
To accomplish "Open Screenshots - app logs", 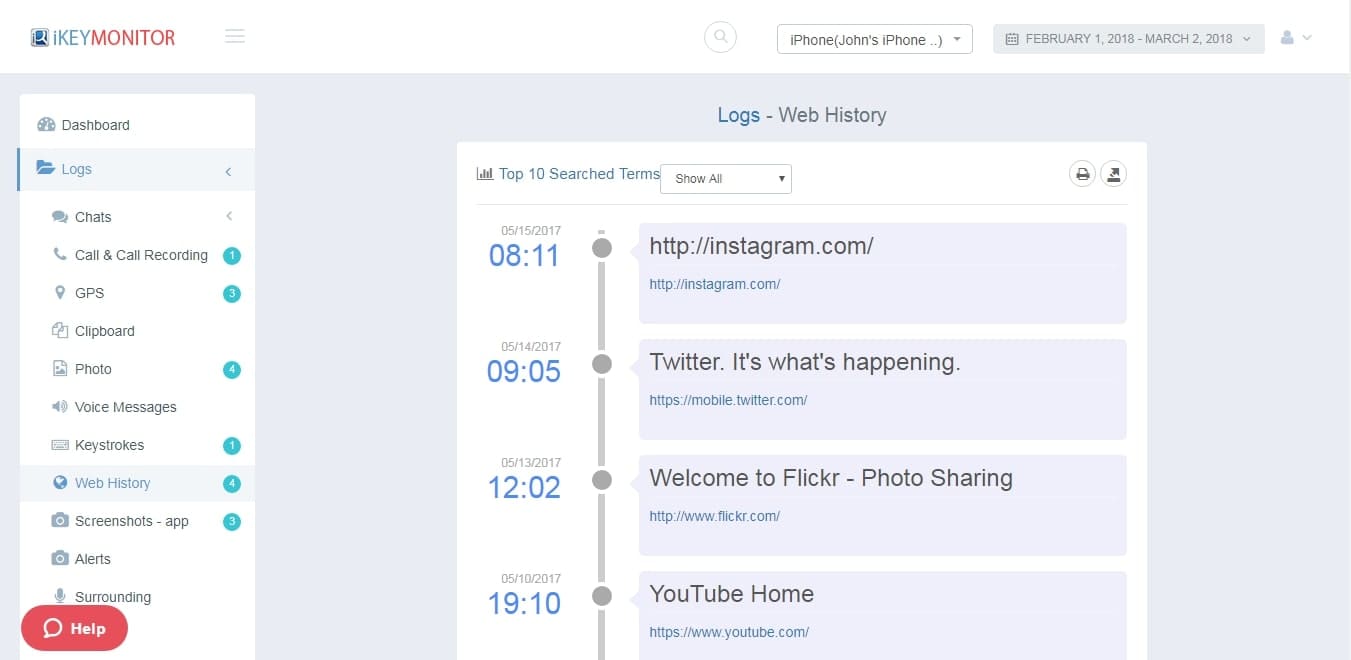I will point(131,521).
